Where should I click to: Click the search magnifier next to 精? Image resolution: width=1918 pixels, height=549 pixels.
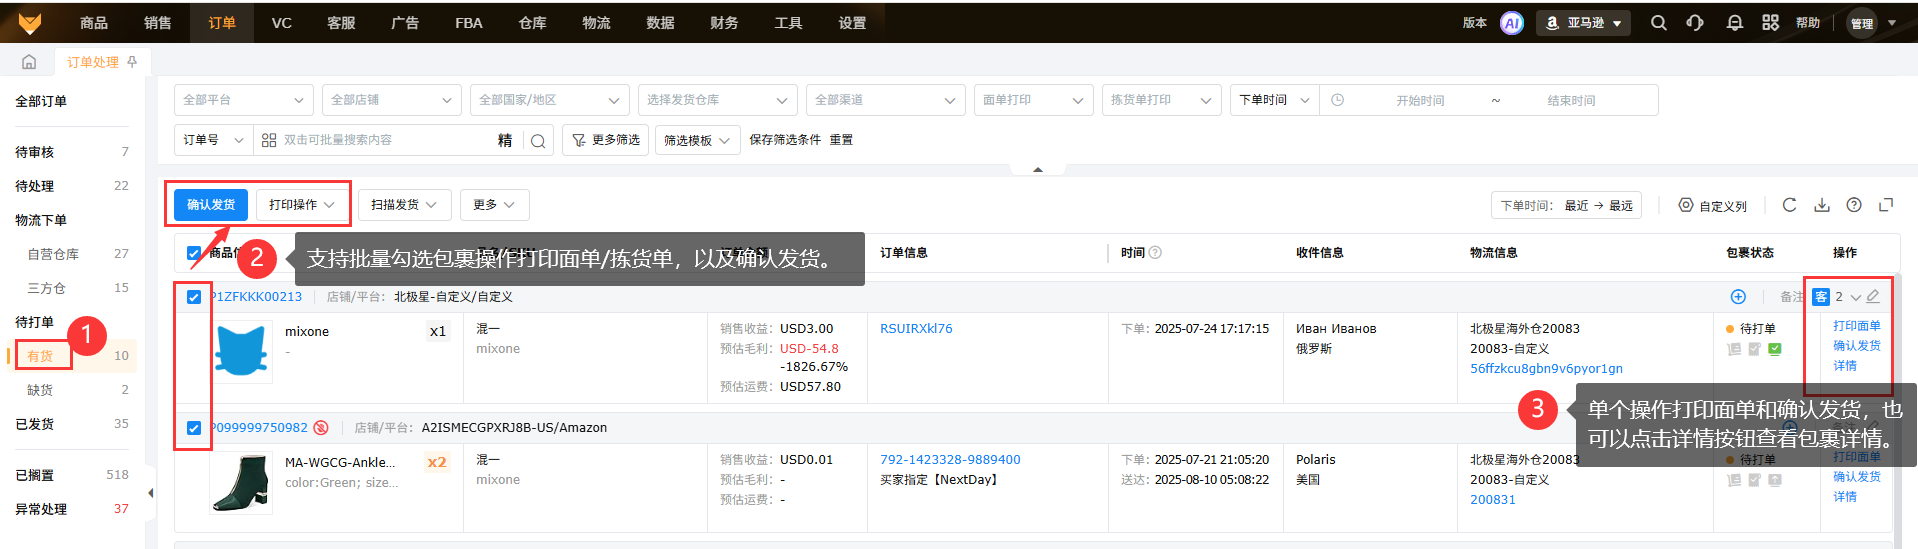click(x=538, y=141)
